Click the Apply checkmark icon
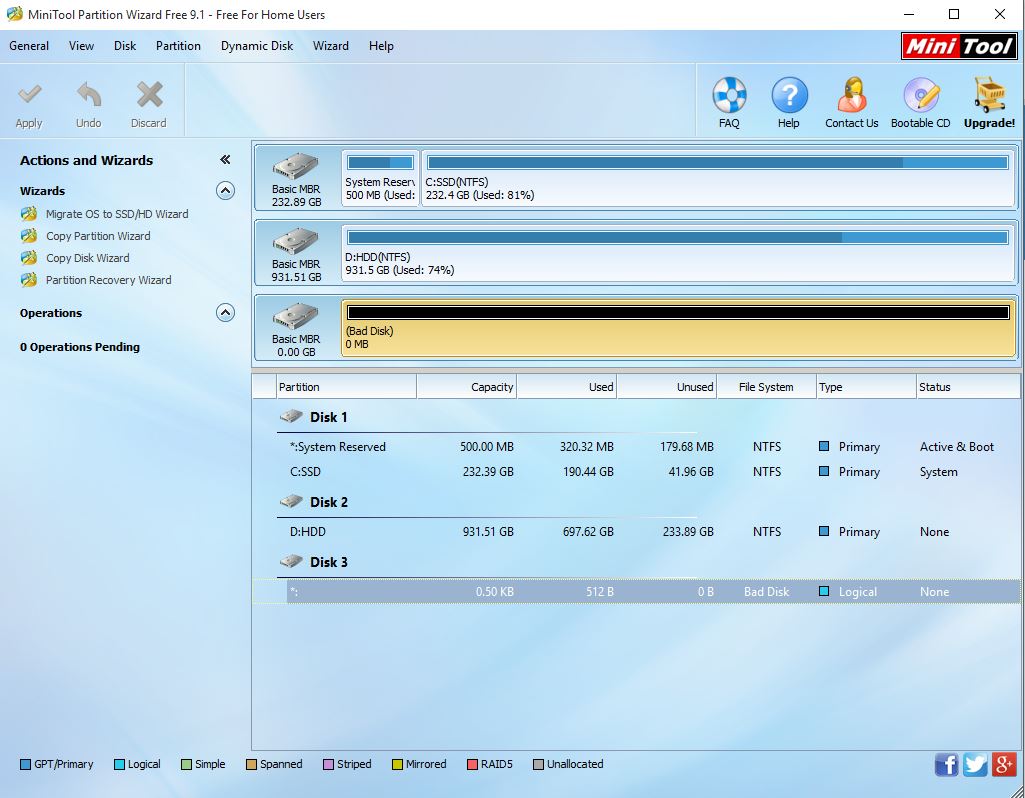Screen dimensions: 1025x798 29,95
